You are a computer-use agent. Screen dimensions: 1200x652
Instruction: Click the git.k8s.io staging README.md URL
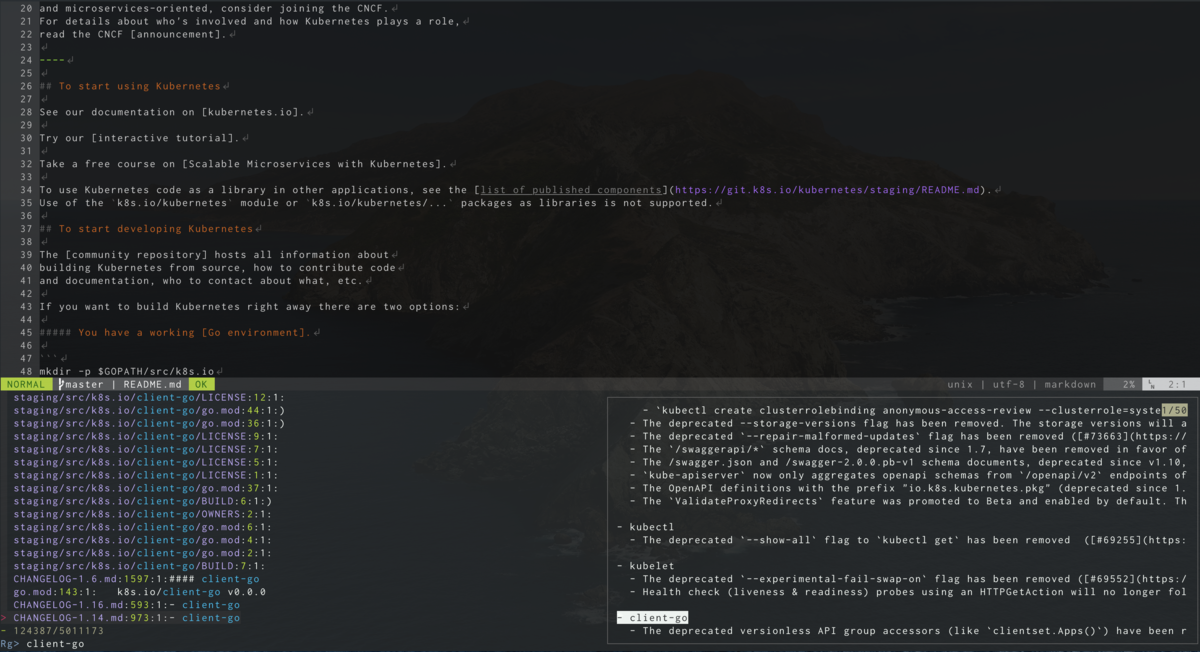tap(825, 190)
